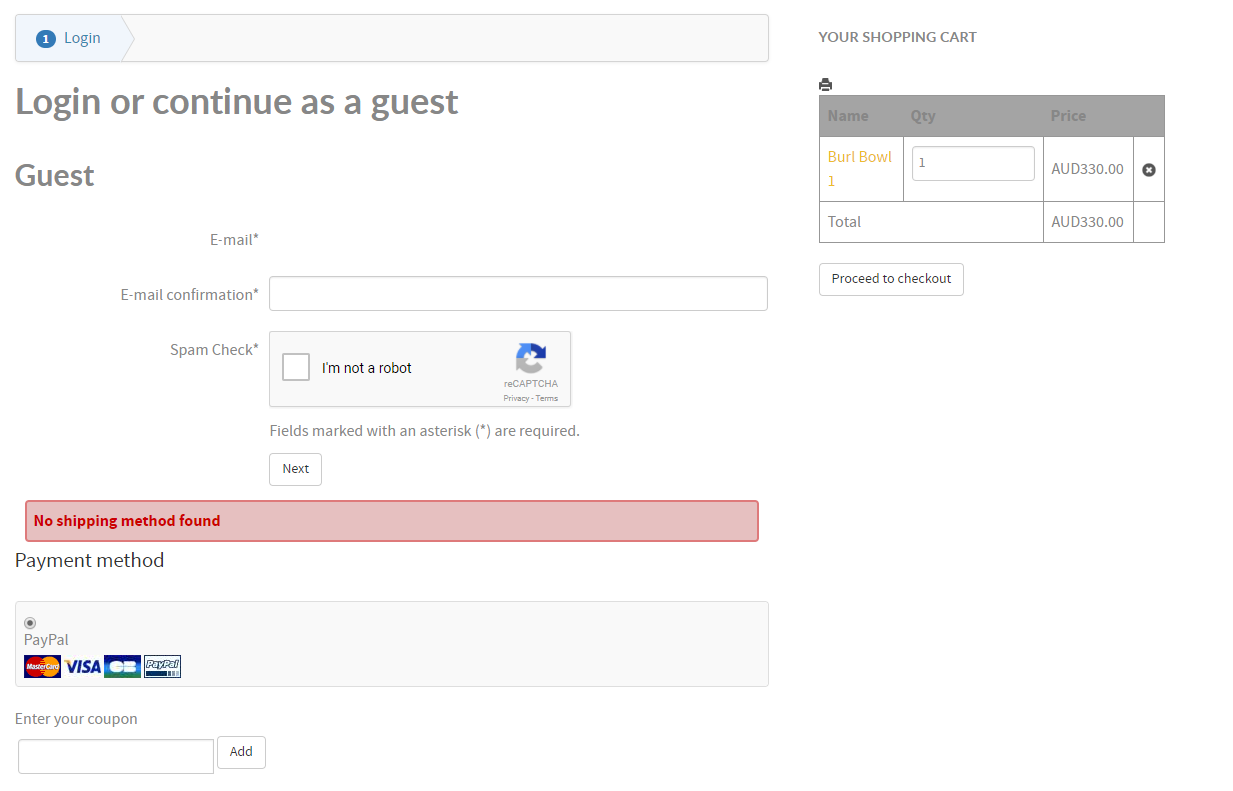Open the reCAPTCHA Terms link
Screen dimensions: 1233x791
pos(547,398)
